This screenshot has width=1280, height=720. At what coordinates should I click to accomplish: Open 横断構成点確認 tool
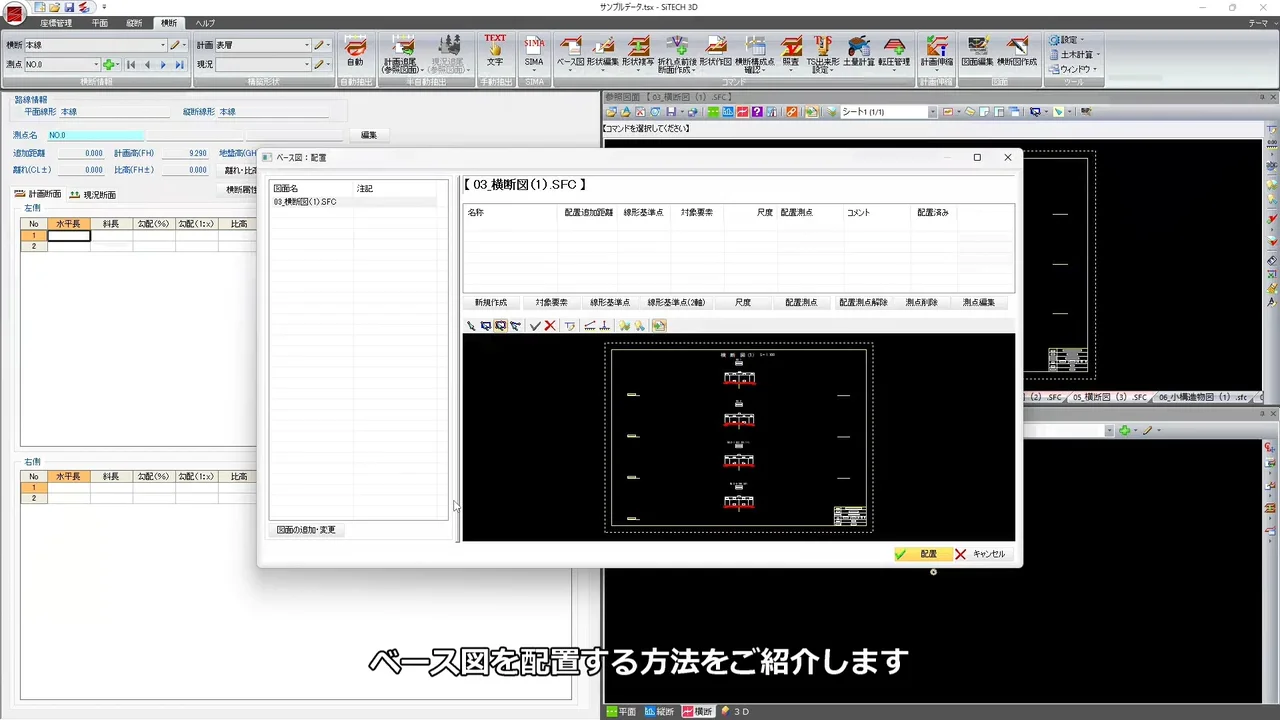[x=755, y=54]
